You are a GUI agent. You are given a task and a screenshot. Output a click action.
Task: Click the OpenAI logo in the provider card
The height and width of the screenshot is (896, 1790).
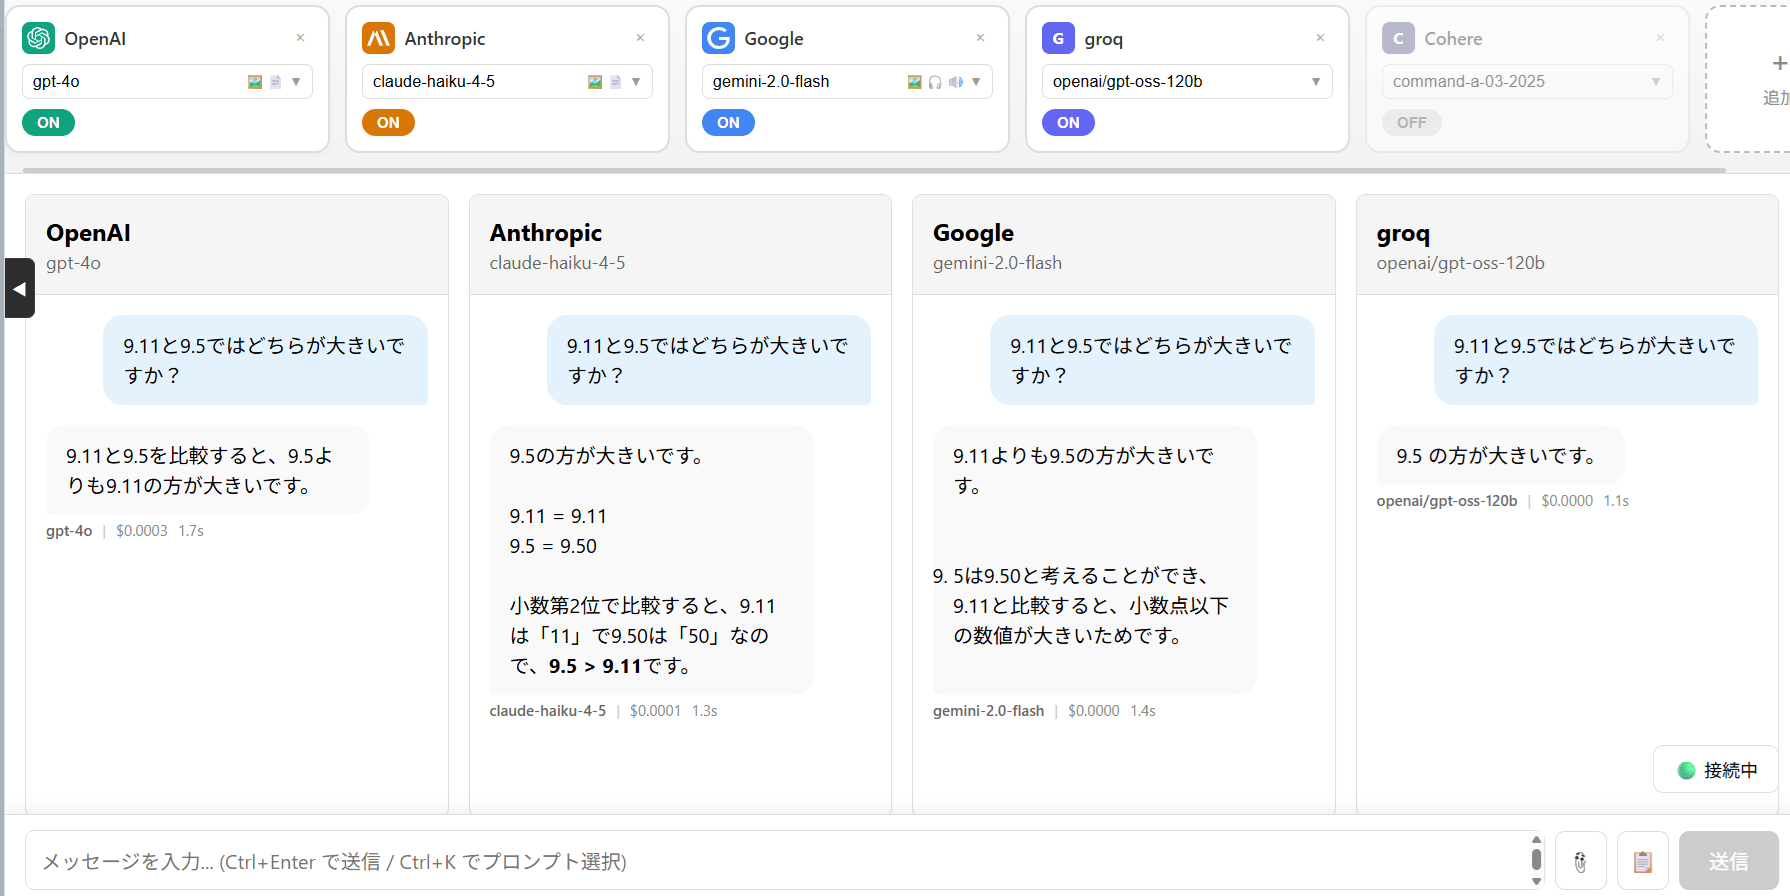click(39, 38)
